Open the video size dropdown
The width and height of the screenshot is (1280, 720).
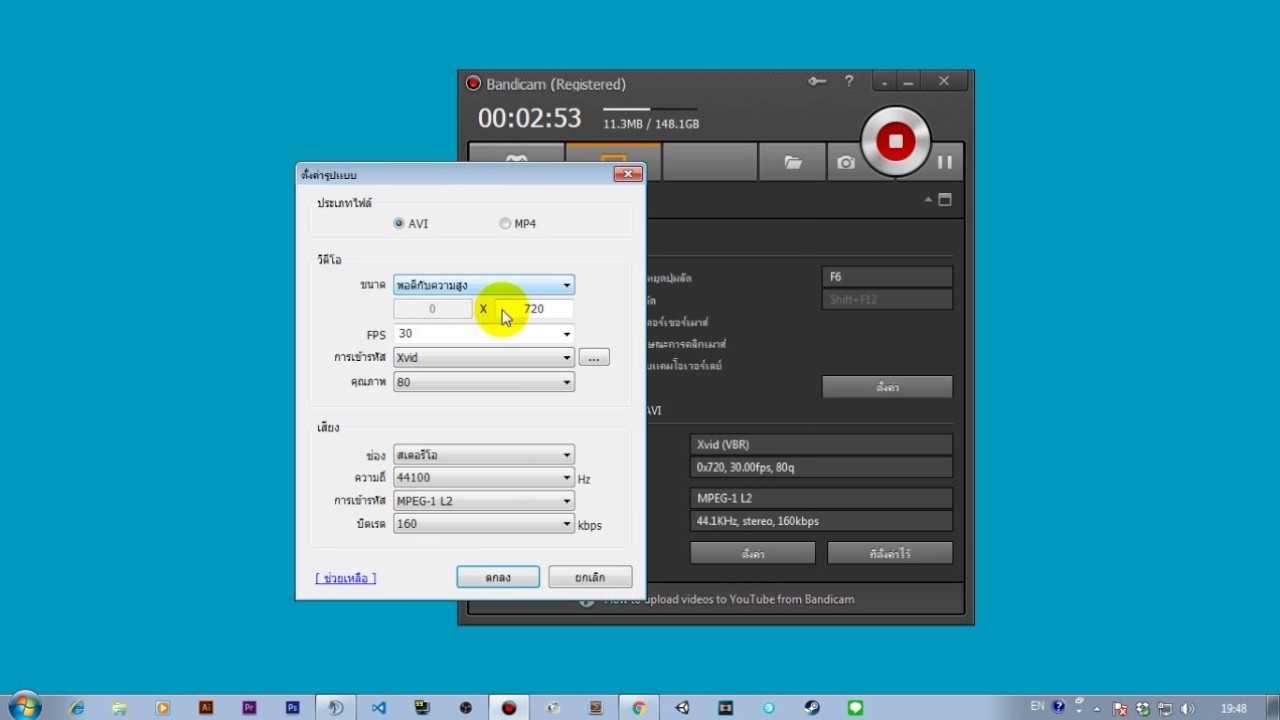(x=484, y=285)
